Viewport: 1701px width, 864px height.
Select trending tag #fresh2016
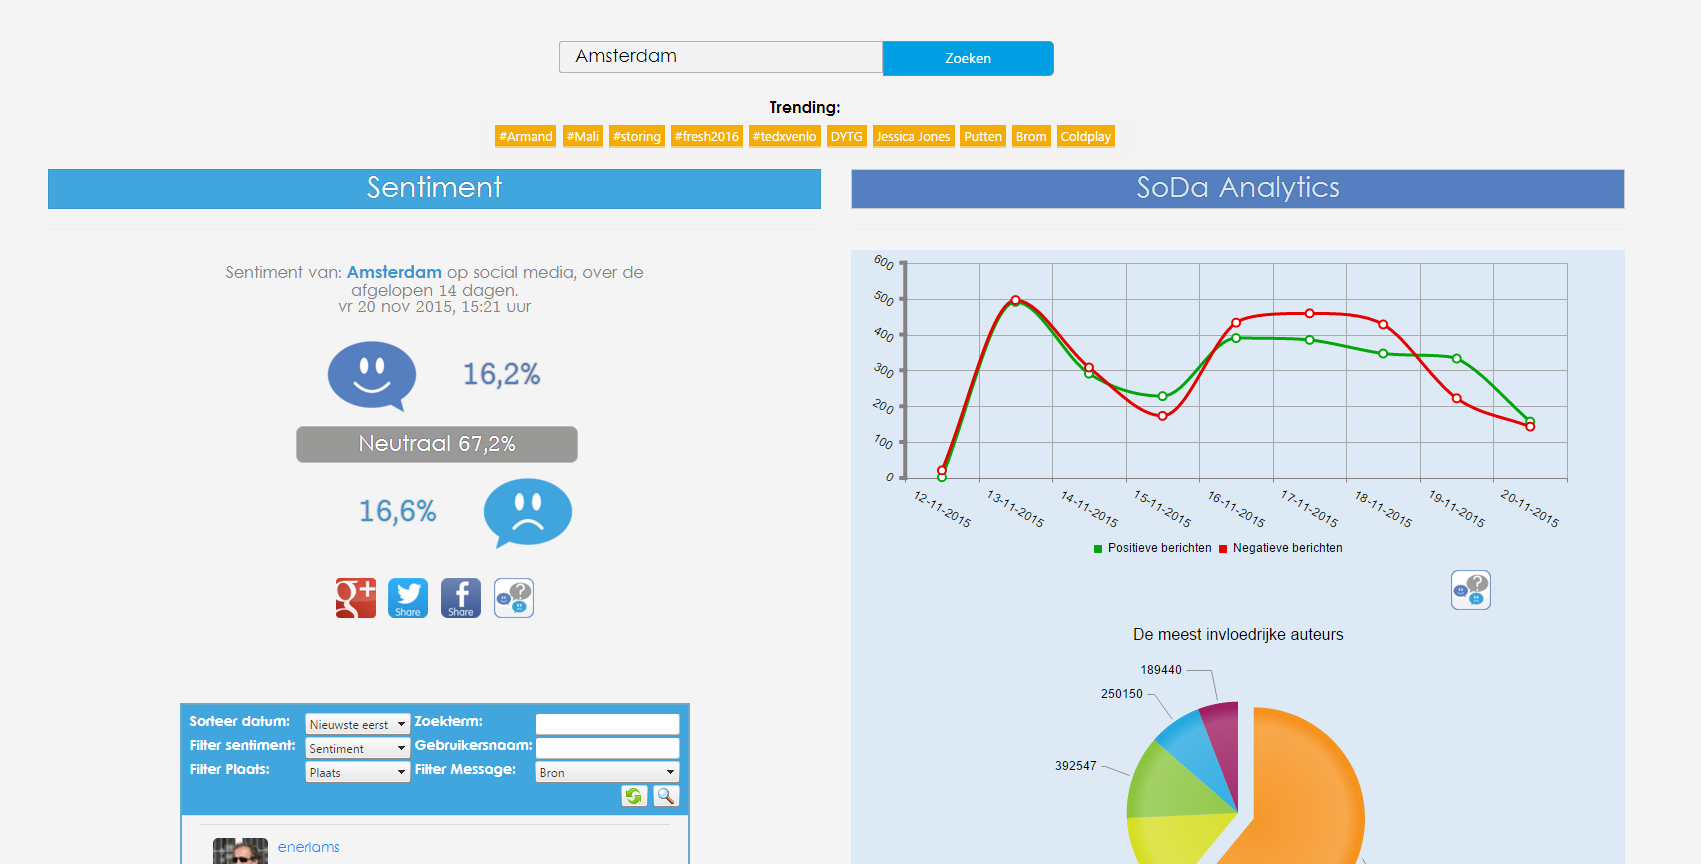coord(707,136)
